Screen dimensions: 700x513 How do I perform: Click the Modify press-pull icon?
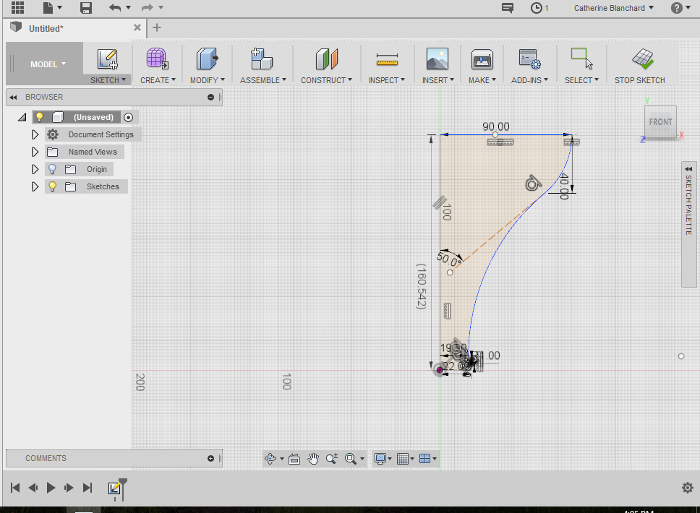(207, 59)
